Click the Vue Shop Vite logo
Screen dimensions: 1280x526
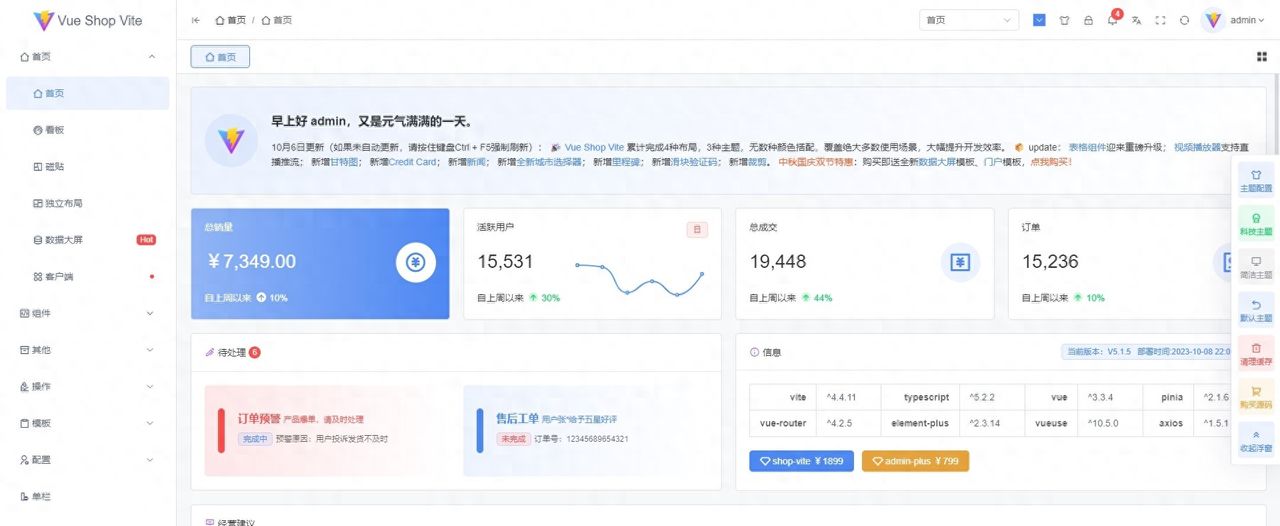(88, 20)
